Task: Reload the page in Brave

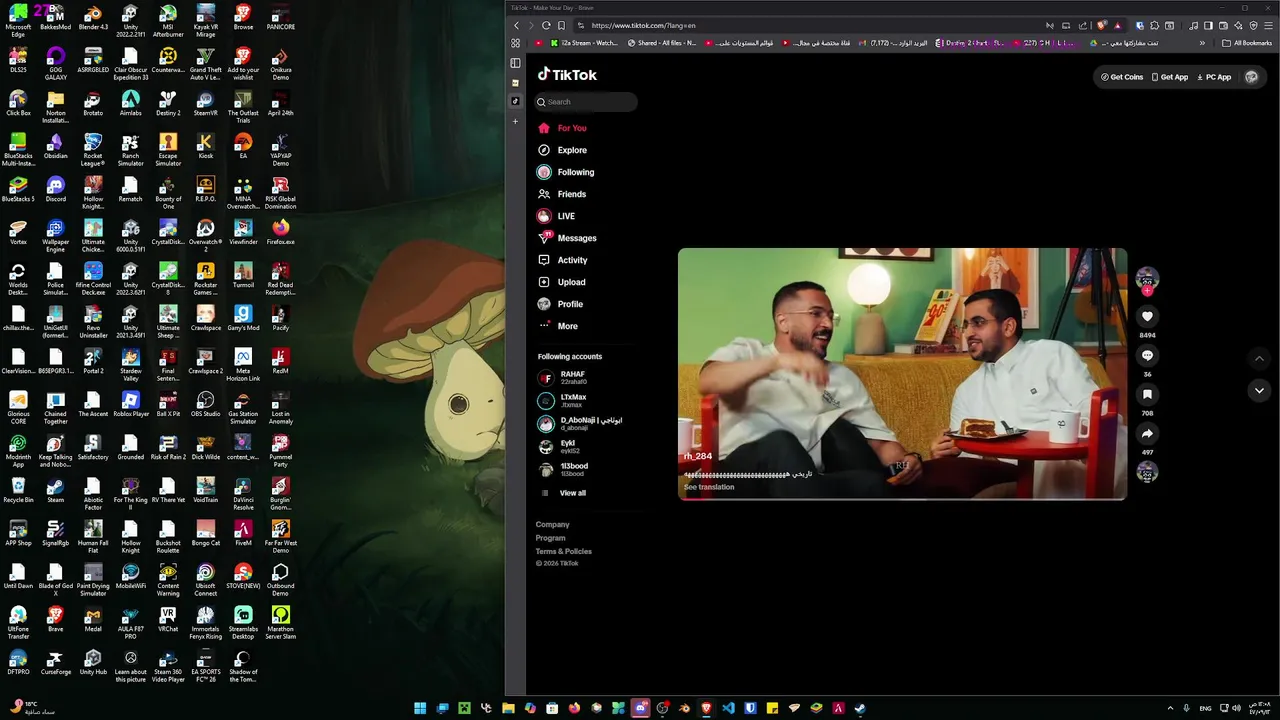Action: click(x=546, y=25)
